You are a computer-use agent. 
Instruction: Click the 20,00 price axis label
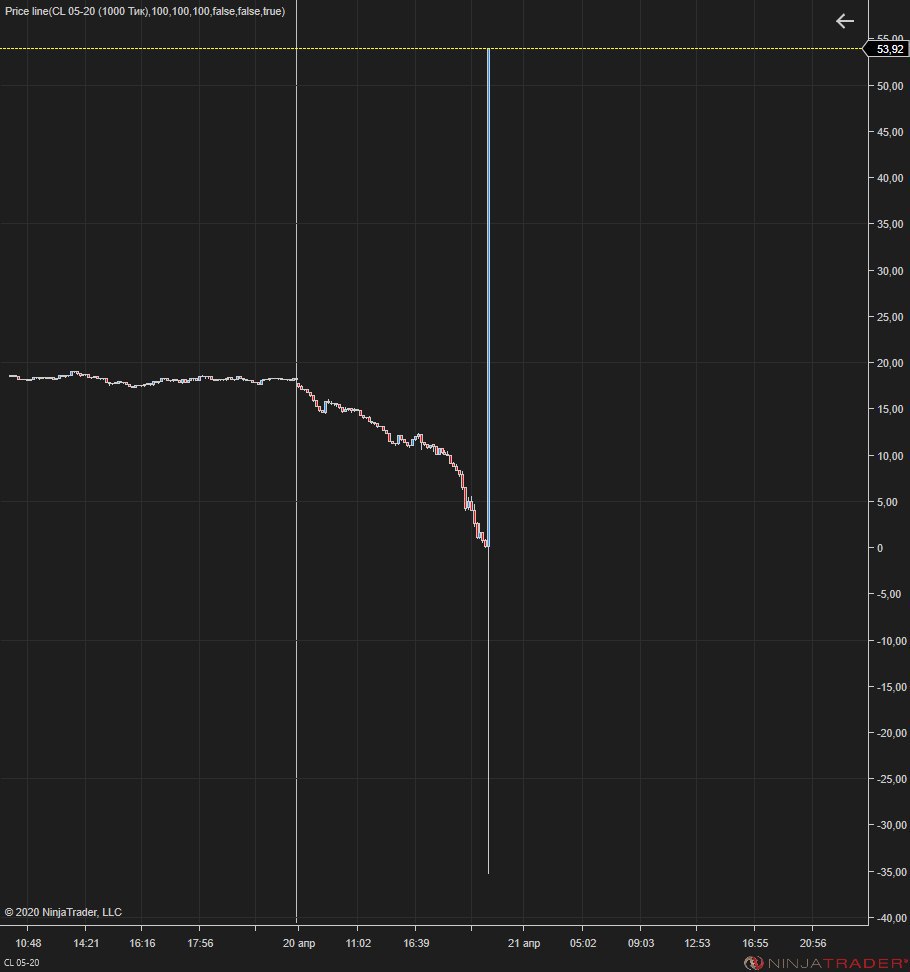[890, 363]
